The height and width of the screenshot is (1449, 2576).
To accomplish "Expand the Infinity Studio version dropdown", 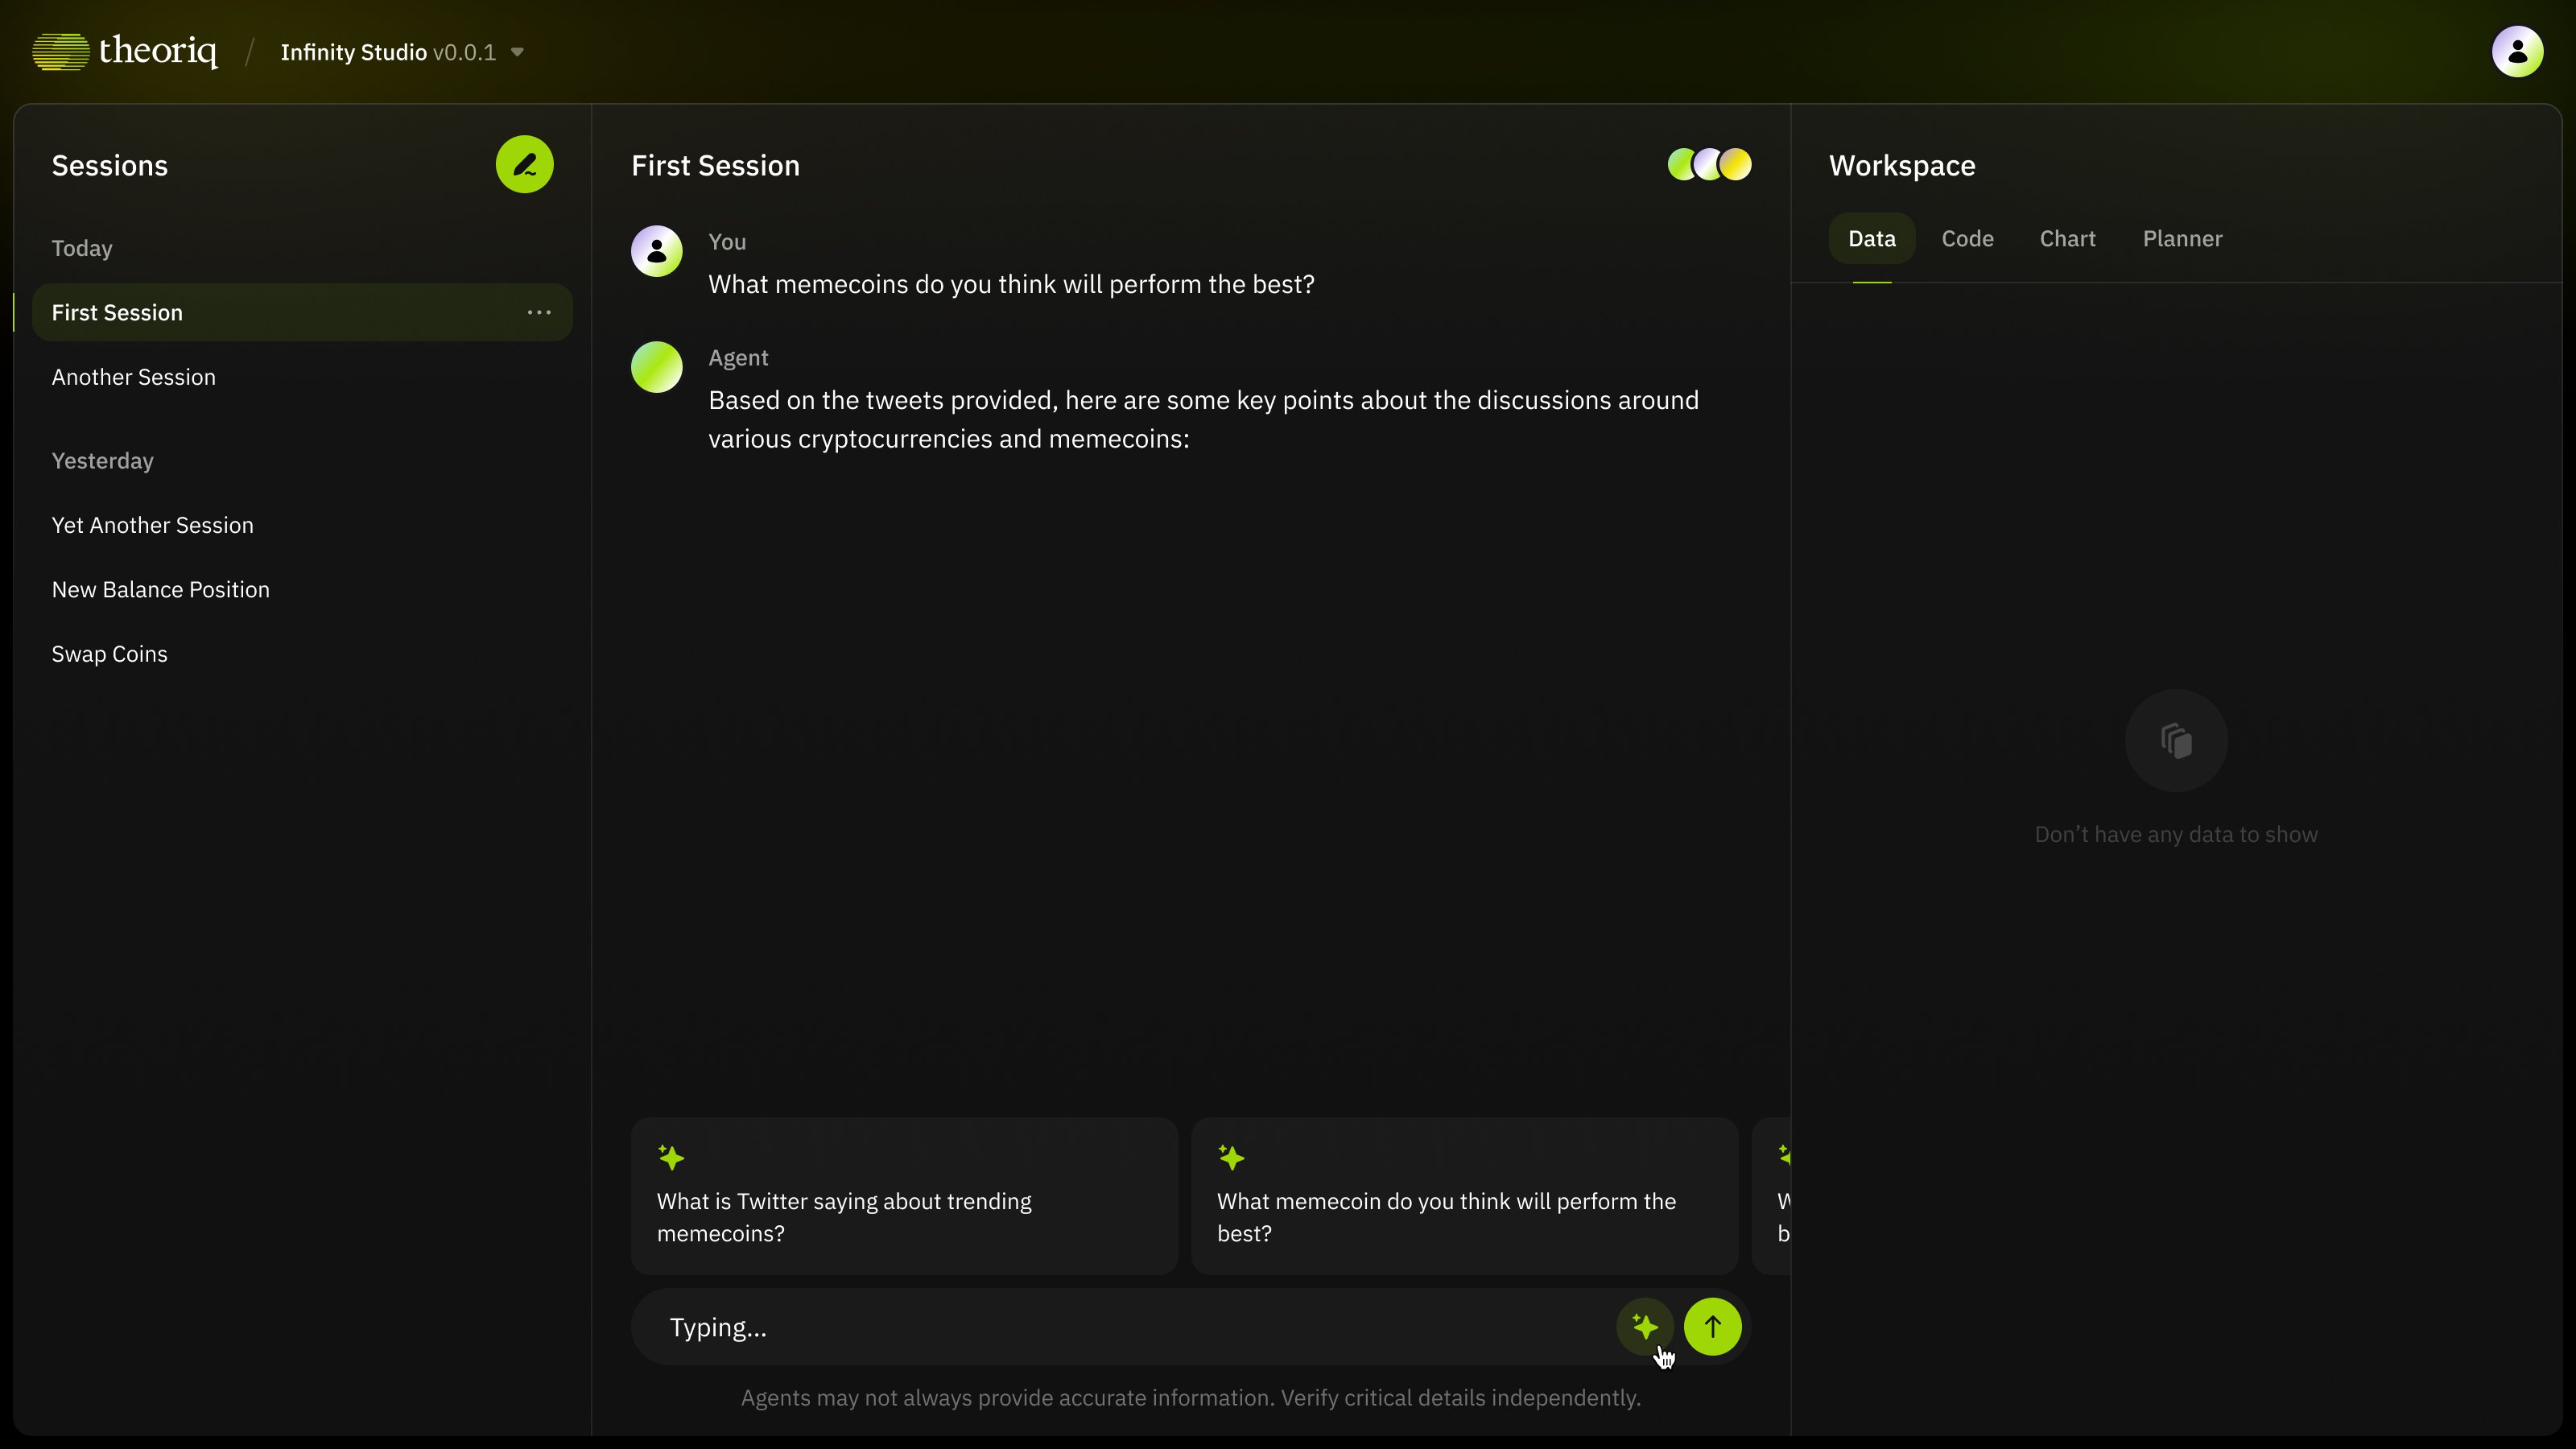I will point(517,52).
